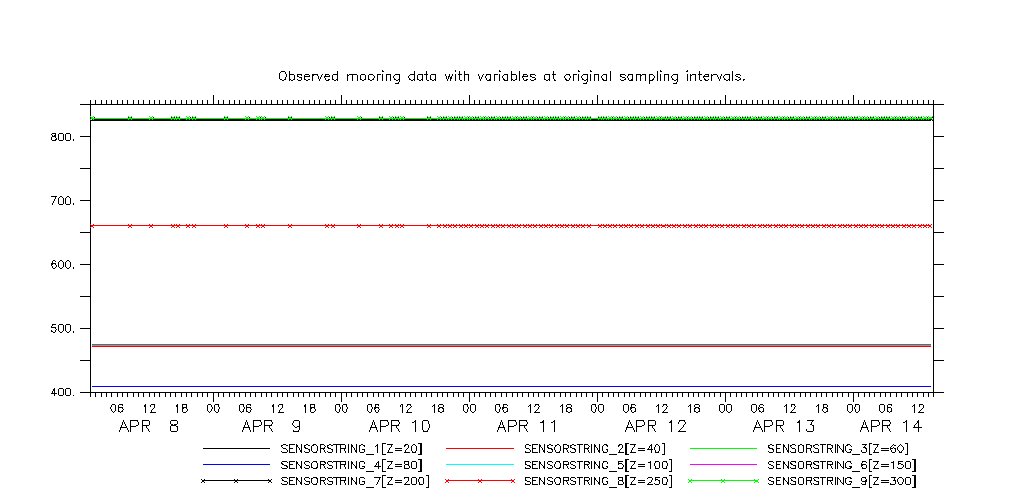1009x504 pixels.
Task: Select the SENSORSTRING_3[Z=60] legend entry text
Action: pyautogui.click(x=838, y=449)
